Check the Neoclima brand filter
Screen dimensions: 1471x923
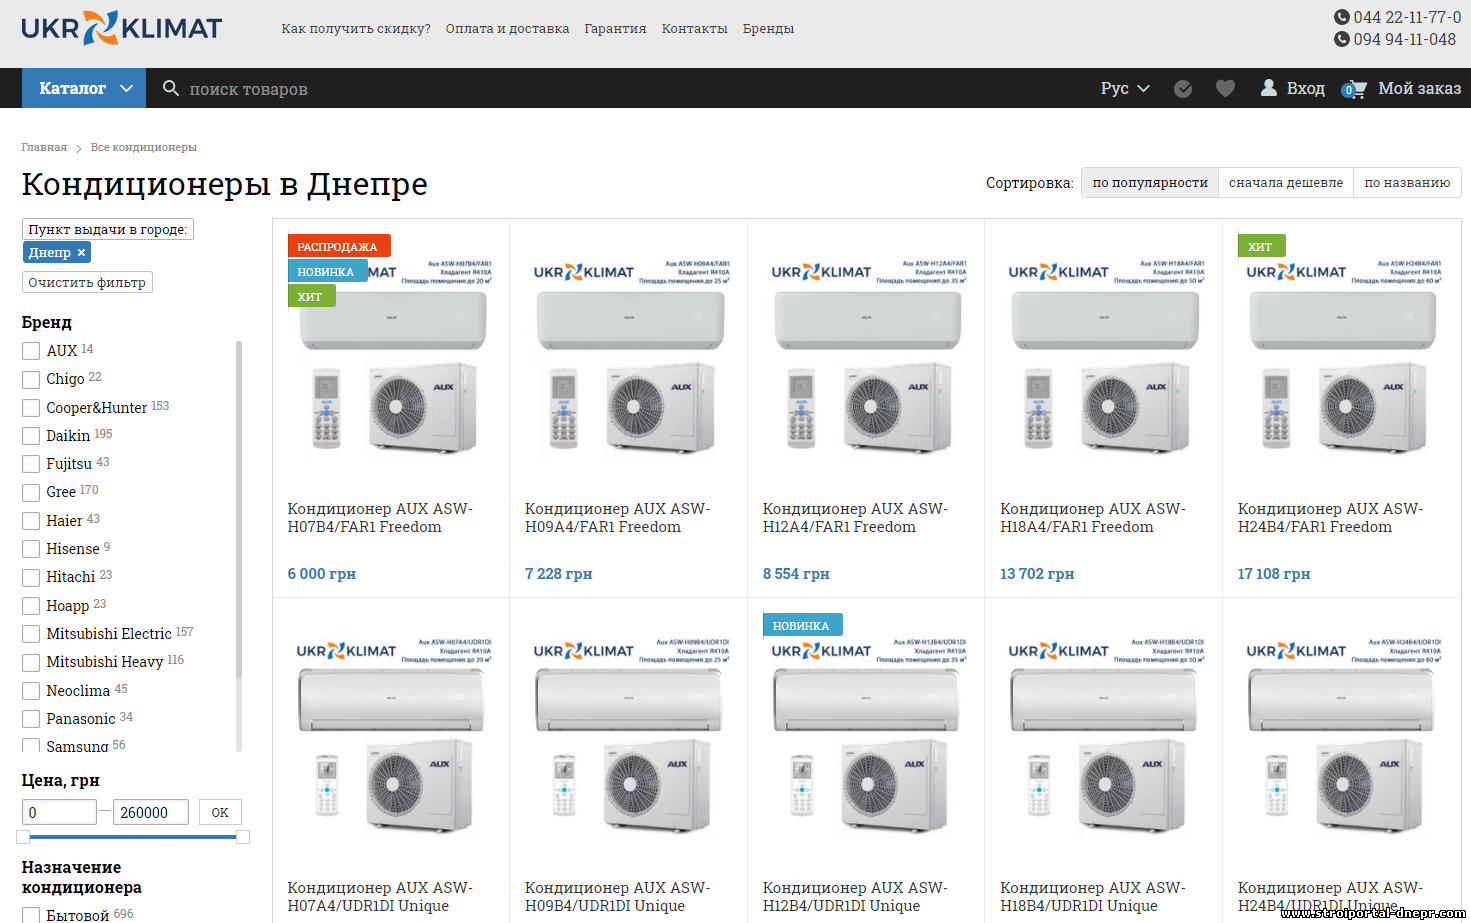[x=31, y=691]
